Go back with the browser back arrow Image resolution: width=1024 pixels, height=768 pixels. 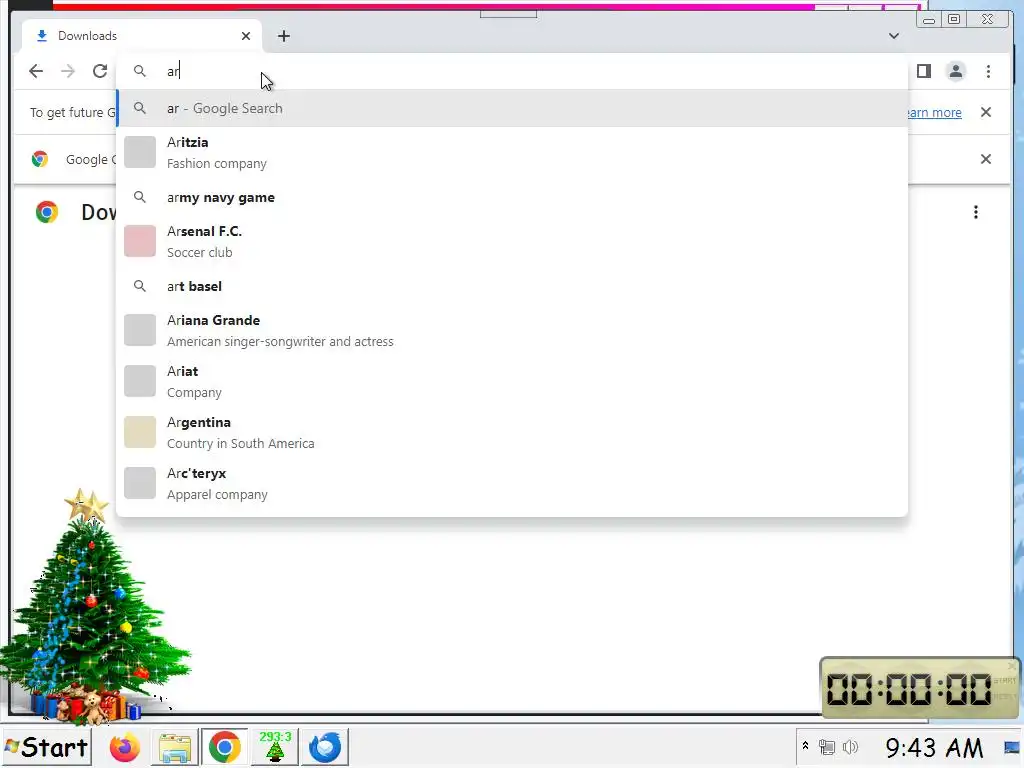pyautogui.click(x=36, y=71)
